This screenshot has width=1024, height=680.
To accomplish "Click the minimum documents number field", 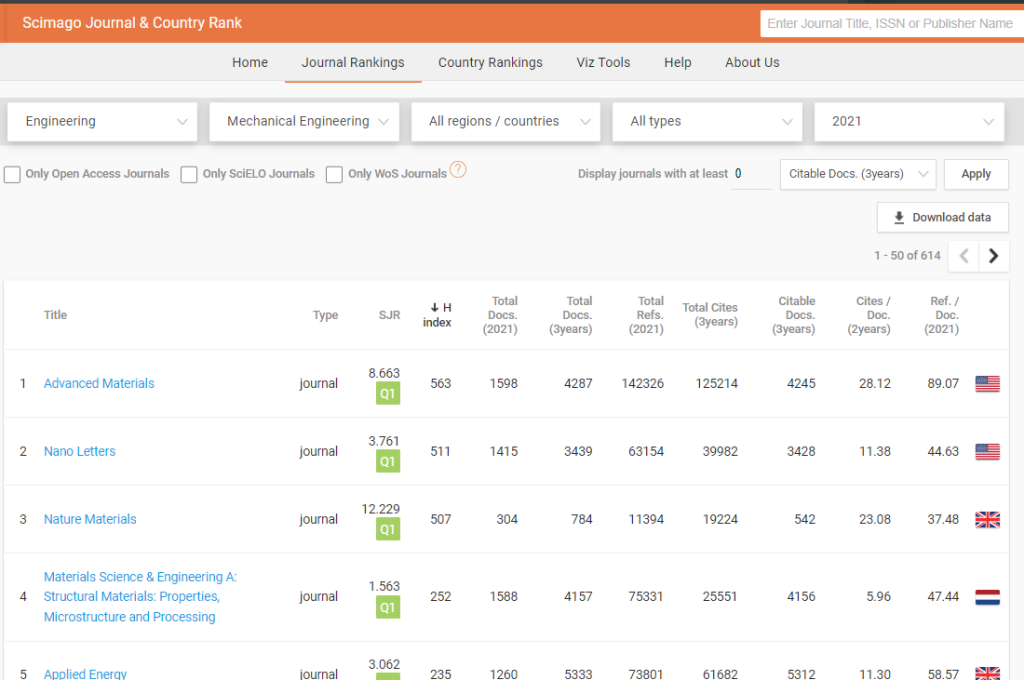I will (751, 174).
